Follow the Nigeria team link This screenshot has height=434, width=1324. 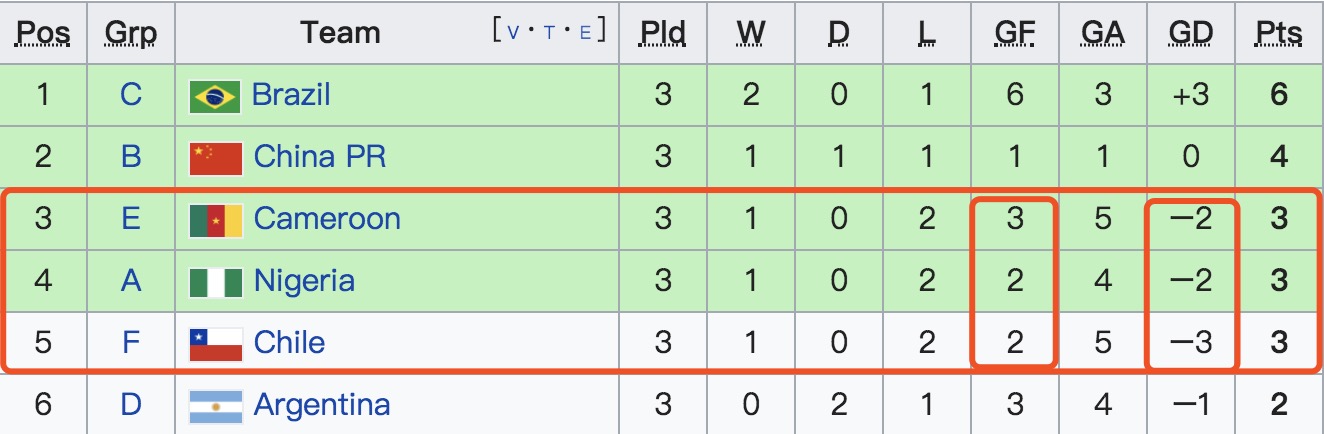point(304,280)
